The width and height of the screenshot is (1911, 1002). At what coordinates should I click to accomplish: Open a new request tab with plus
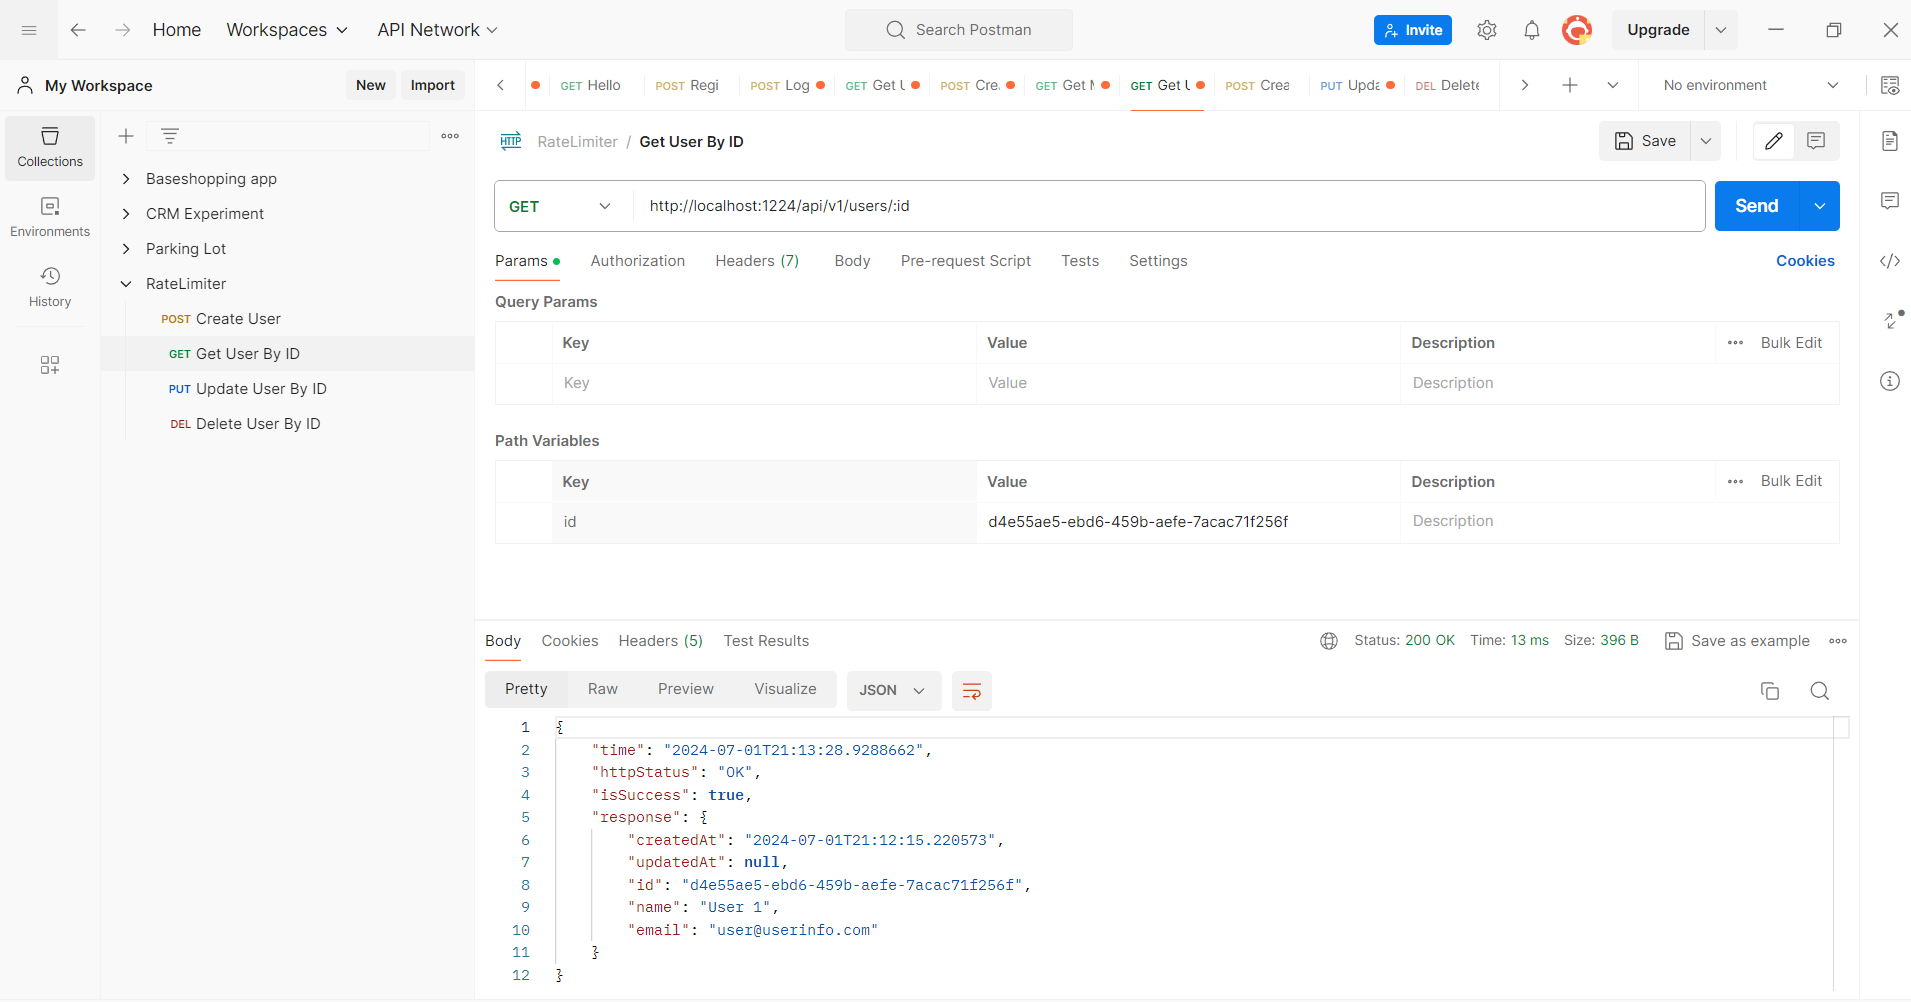1570,85
